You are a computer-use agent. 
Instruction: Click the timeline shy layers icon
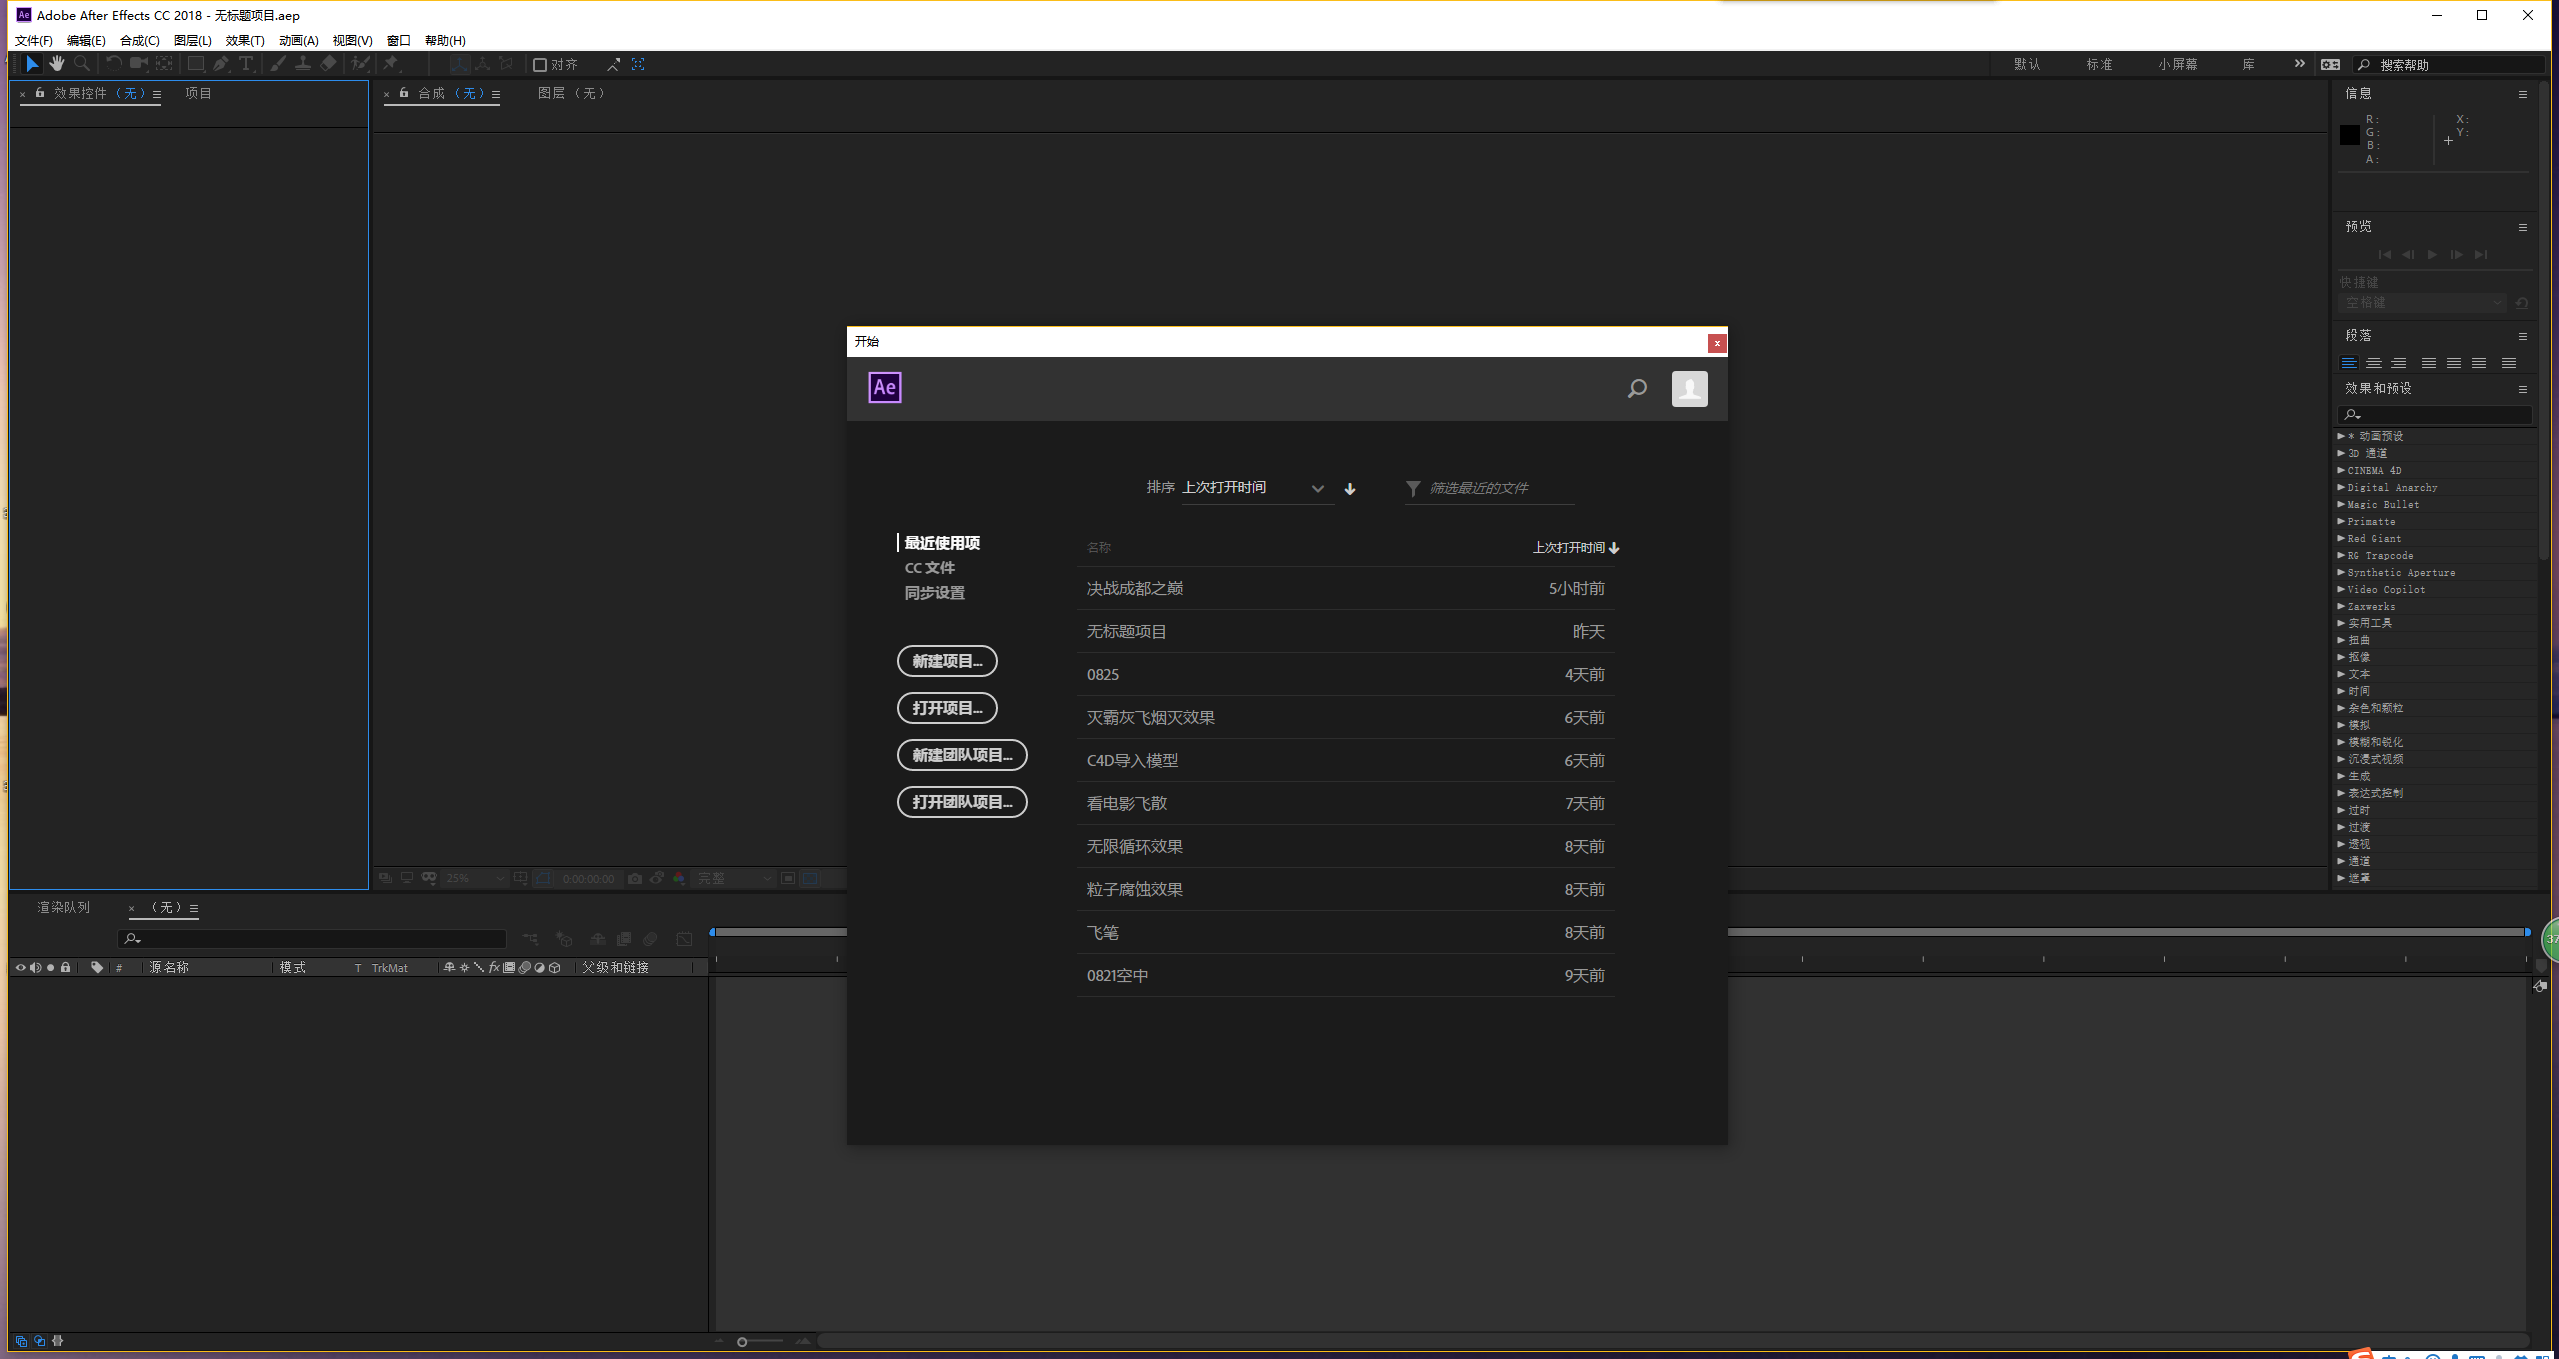597,939
